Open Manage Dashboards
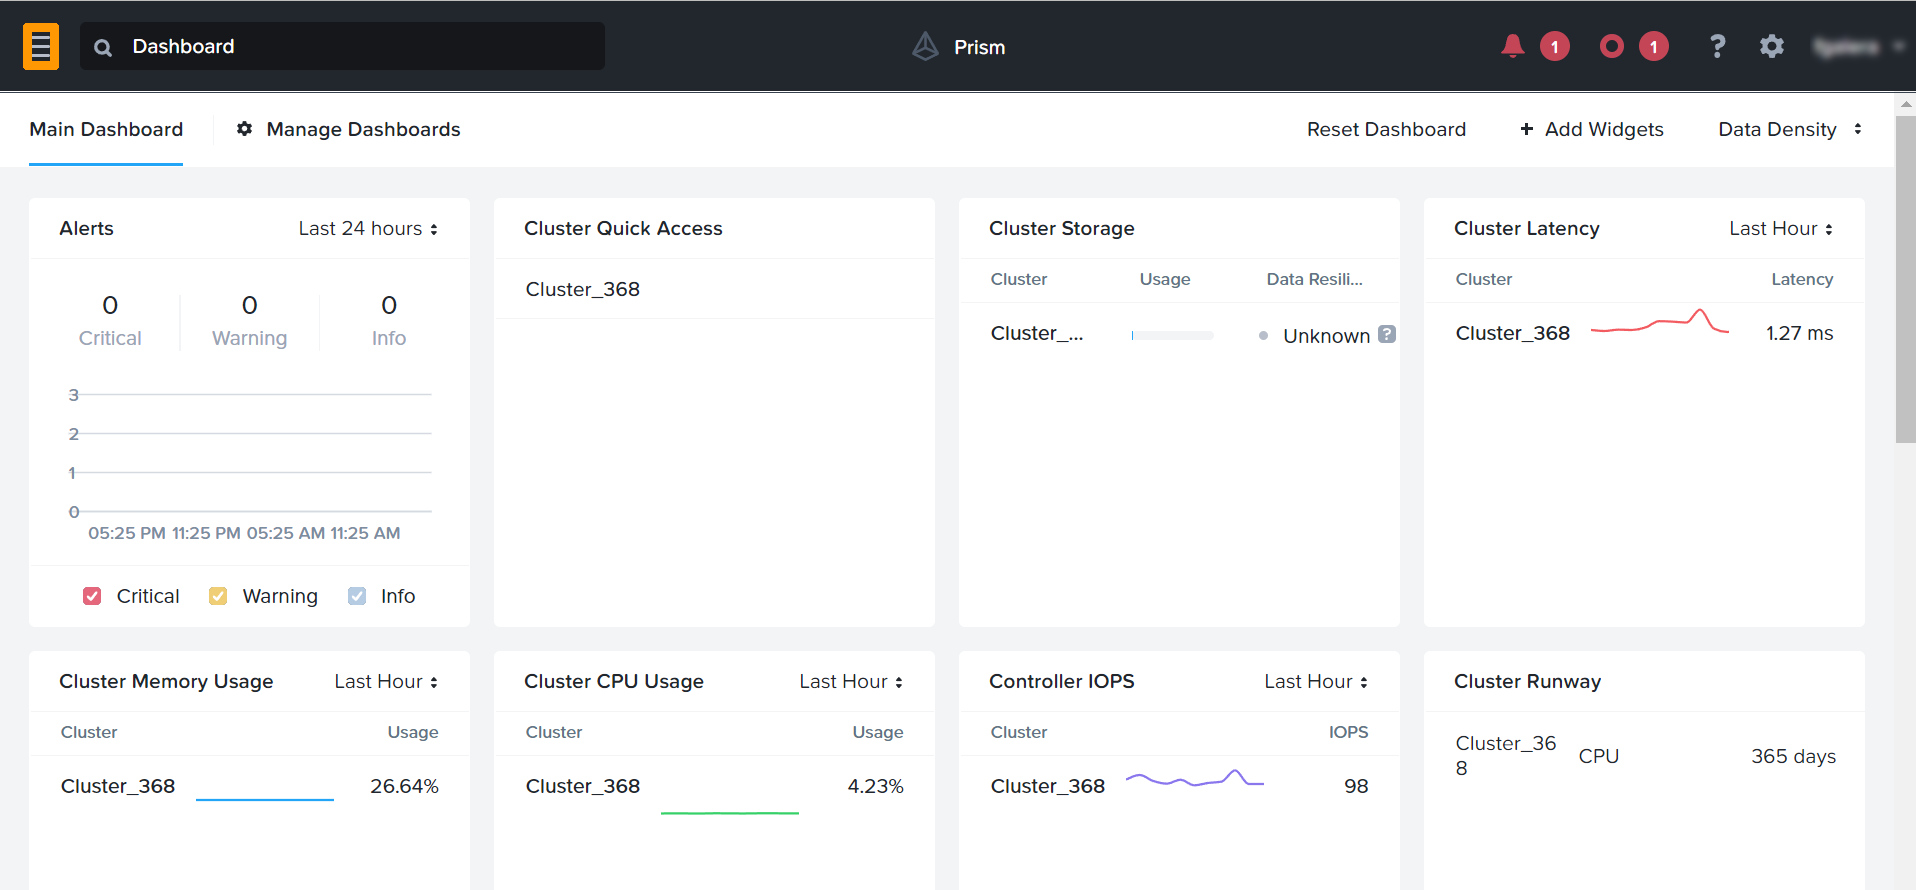The height and width of the screenshot is (890, 1916). click(x=349, y=129)
